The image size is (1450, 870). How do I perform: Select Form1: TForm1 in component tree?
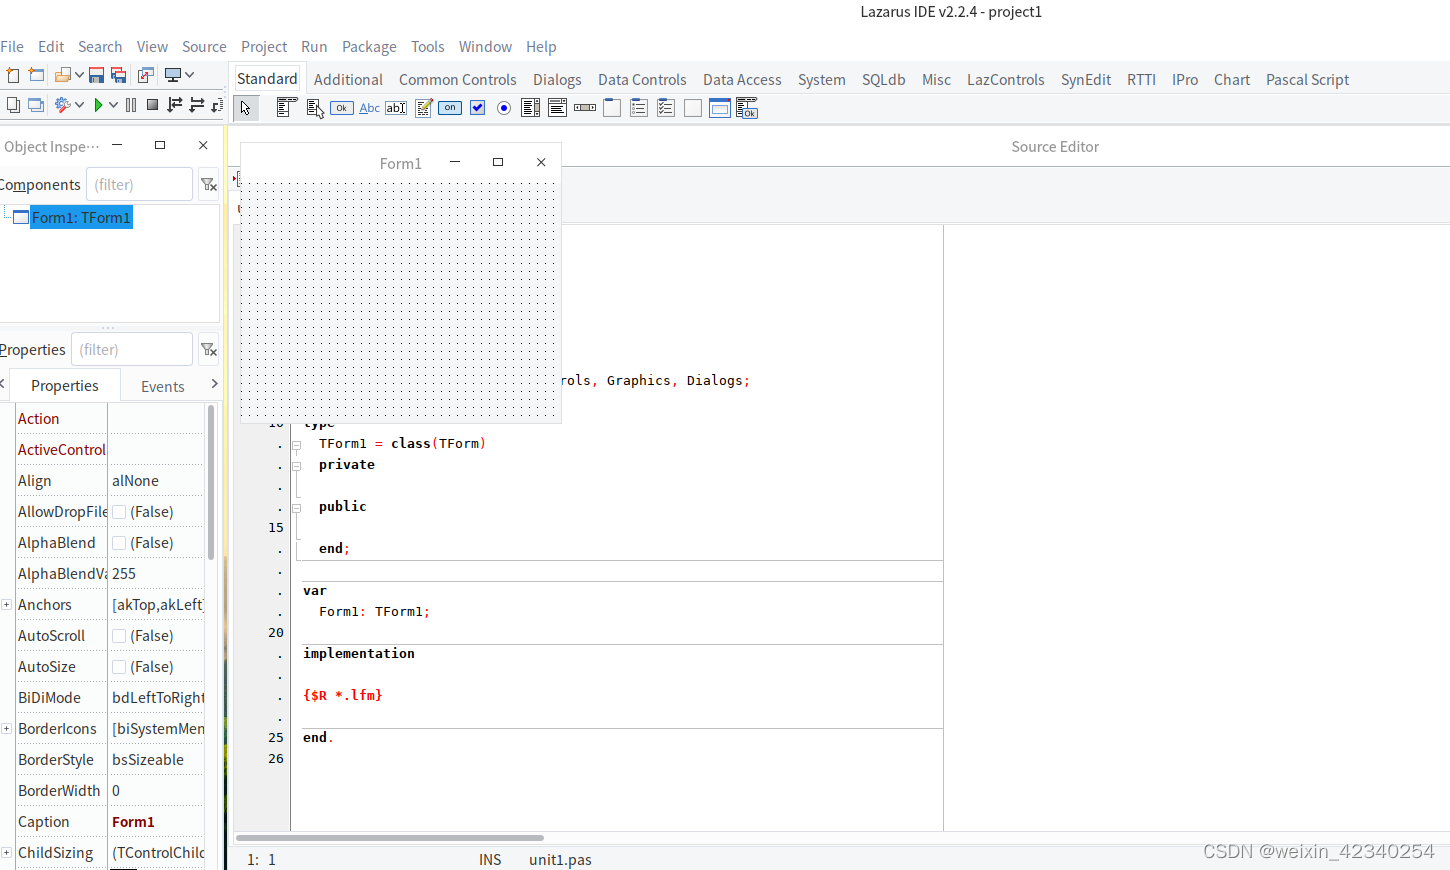click(x=81, y=217)
